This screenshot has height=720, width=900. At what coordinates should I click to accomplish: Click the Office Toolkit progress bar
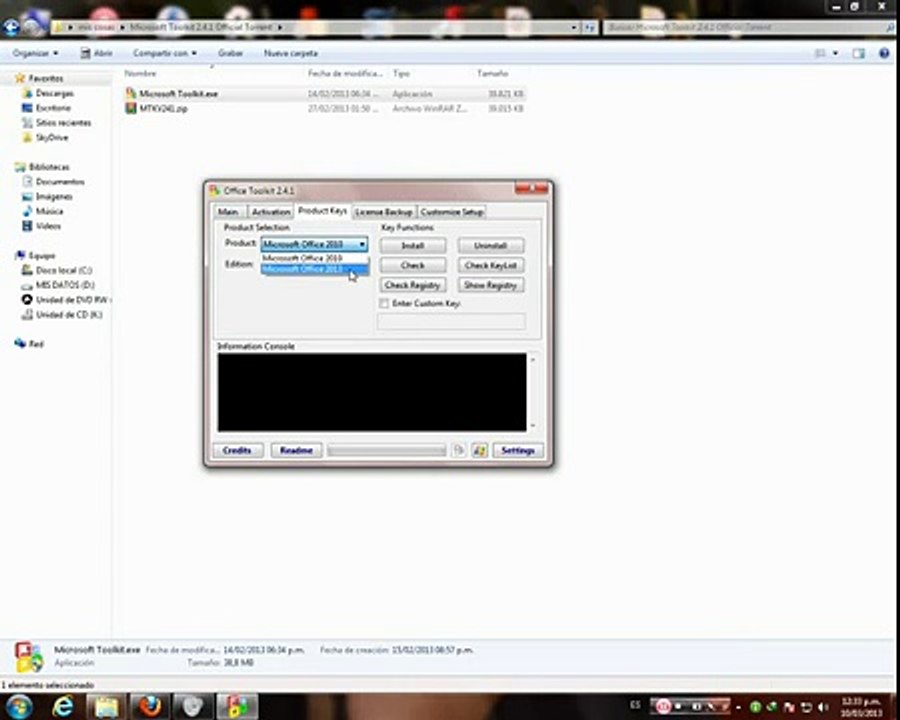click(386, 451)
